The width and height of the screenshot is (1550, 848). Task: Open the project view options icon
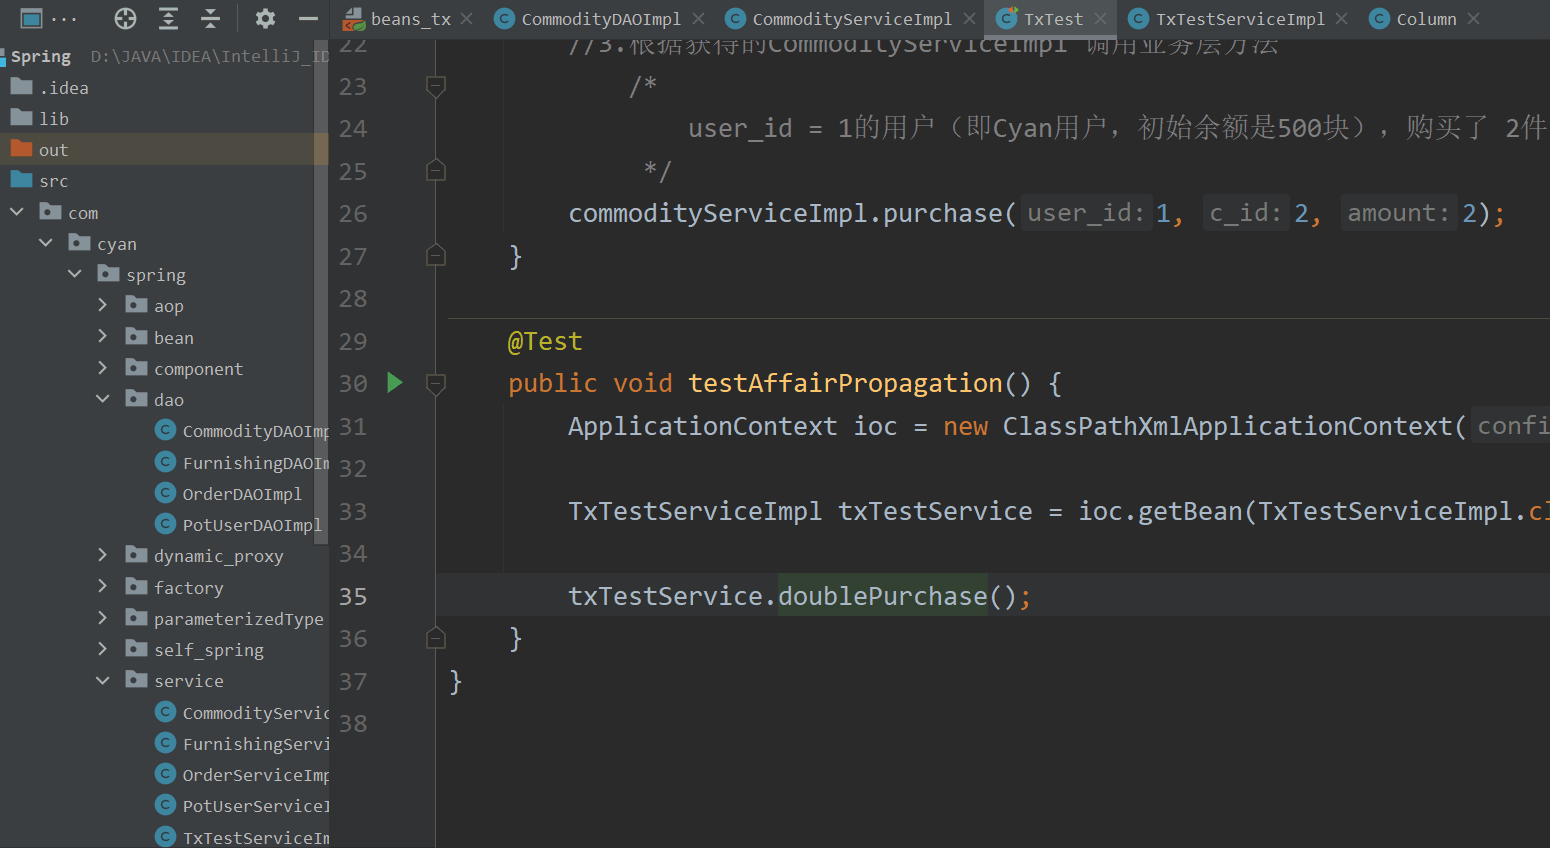pyautogui.click(x=32, y=18)
